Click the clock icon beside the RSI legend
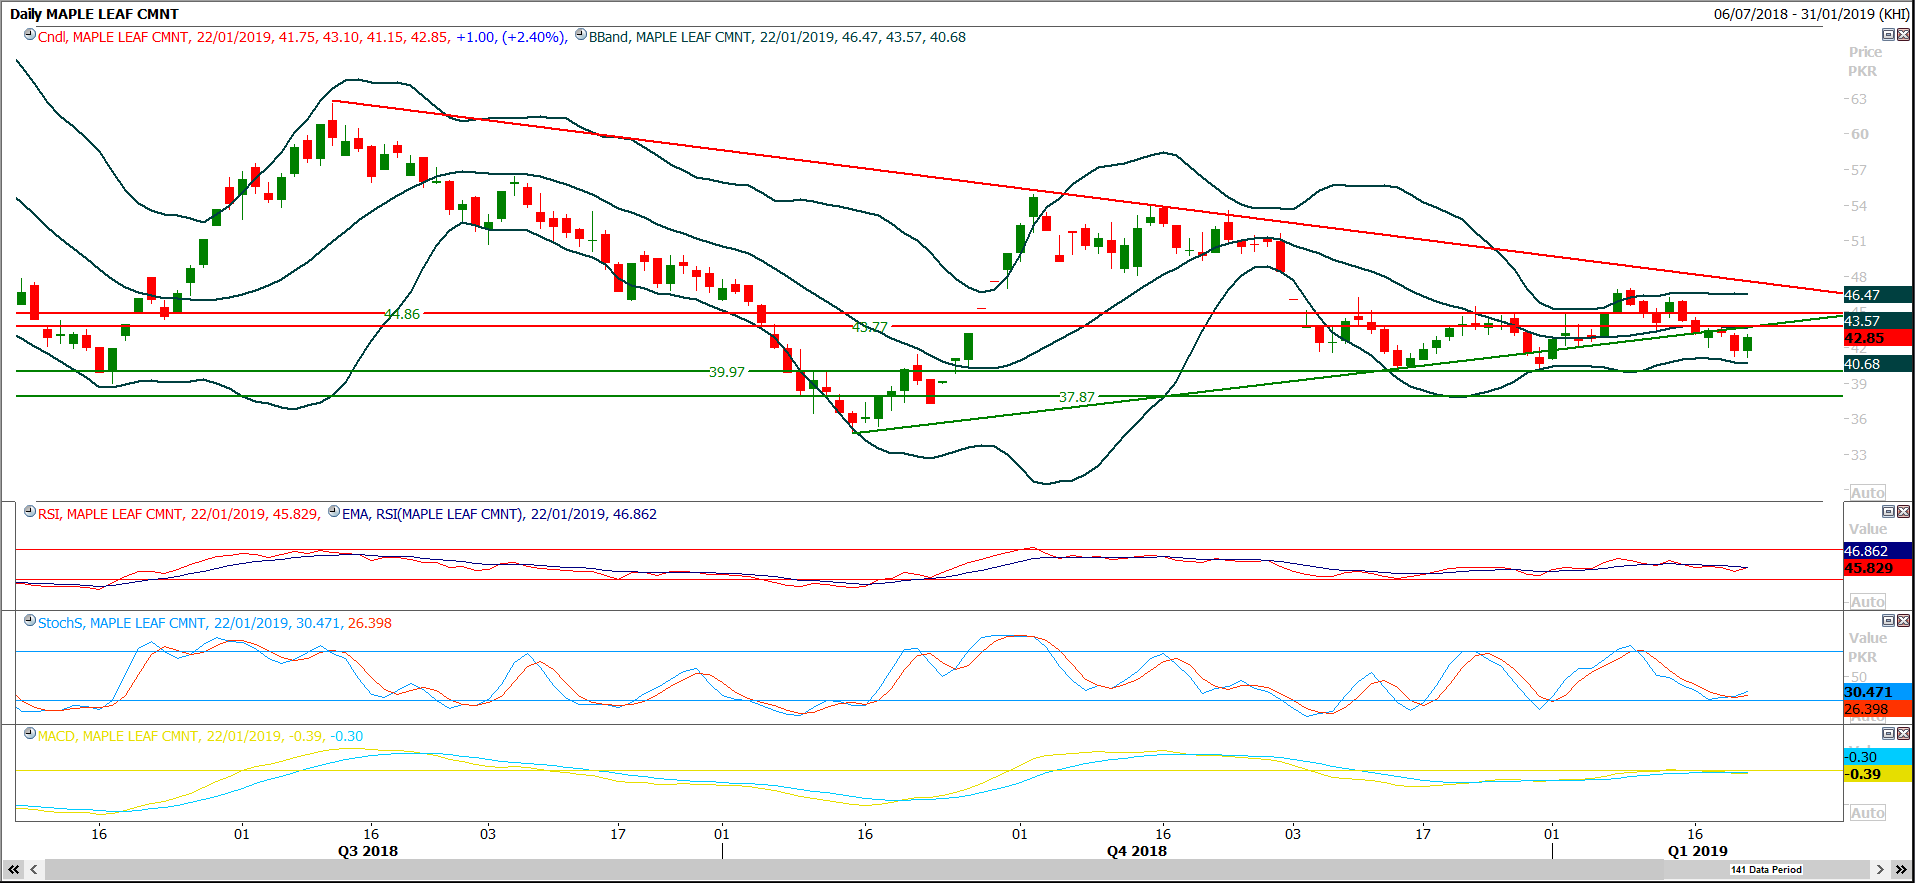The width and height of the screenshot is (1915, 883). click(30, 512)
